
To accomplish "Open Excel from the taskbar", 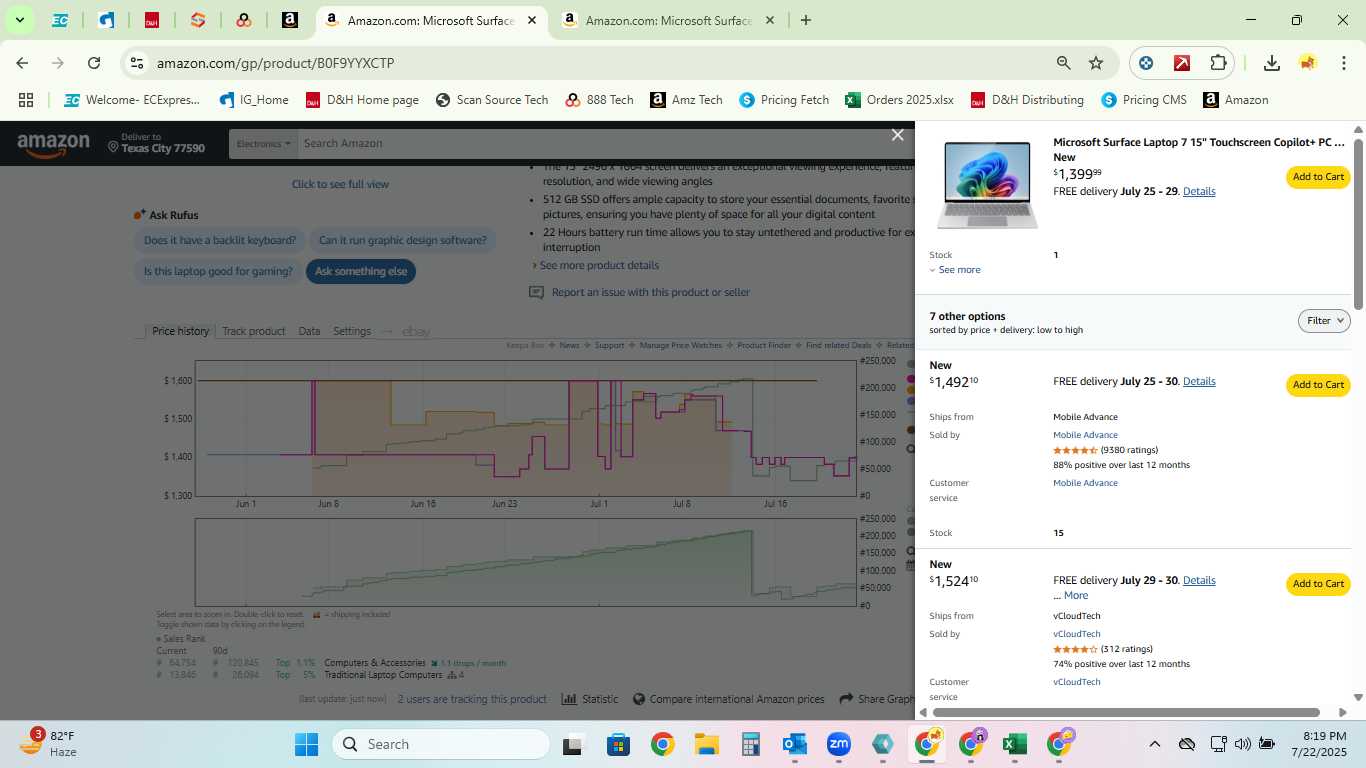I will click(x=1015, y=744).
